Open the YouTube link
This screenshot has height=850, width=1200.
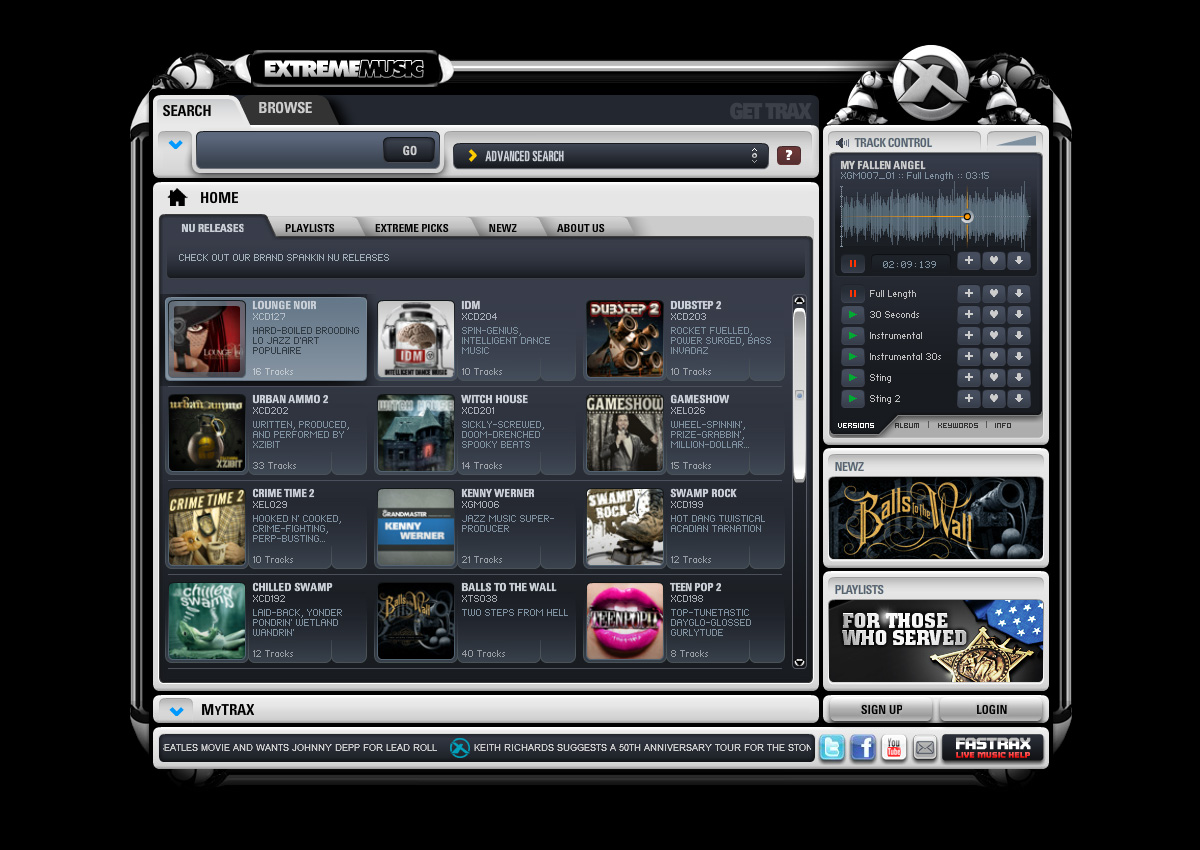(894, 747)
